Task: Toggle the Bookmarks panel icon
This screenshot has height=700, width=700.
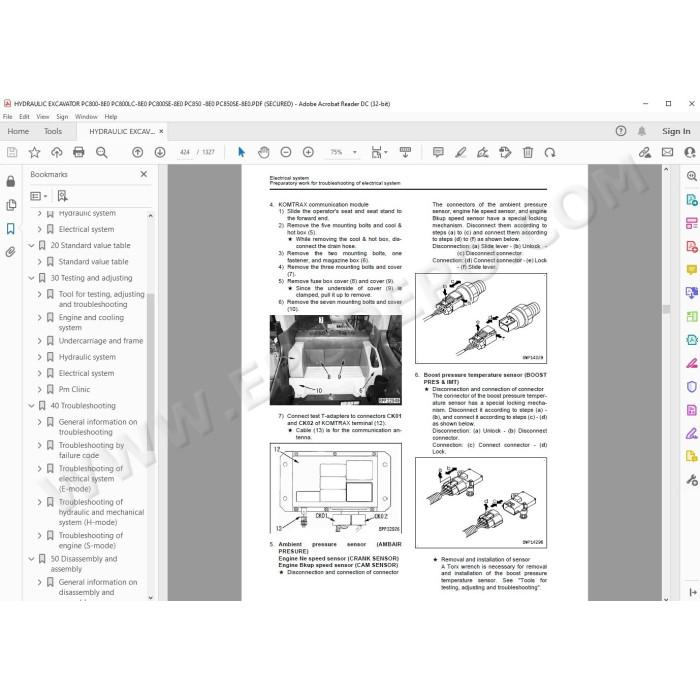Action: [11, 229]
